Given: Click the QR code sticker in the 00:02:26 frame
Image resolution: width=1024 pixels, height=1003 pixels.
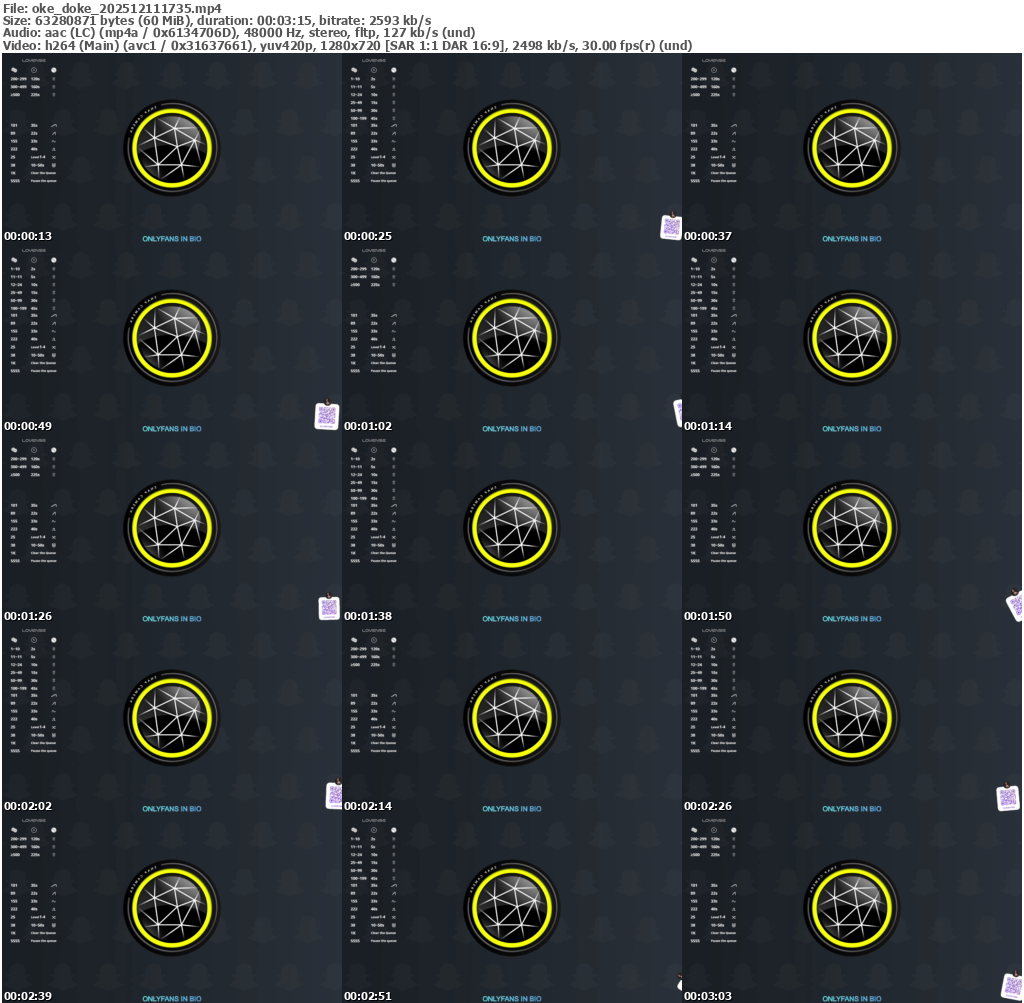Looking at the screenshot, I should [x=1008, y=797].
